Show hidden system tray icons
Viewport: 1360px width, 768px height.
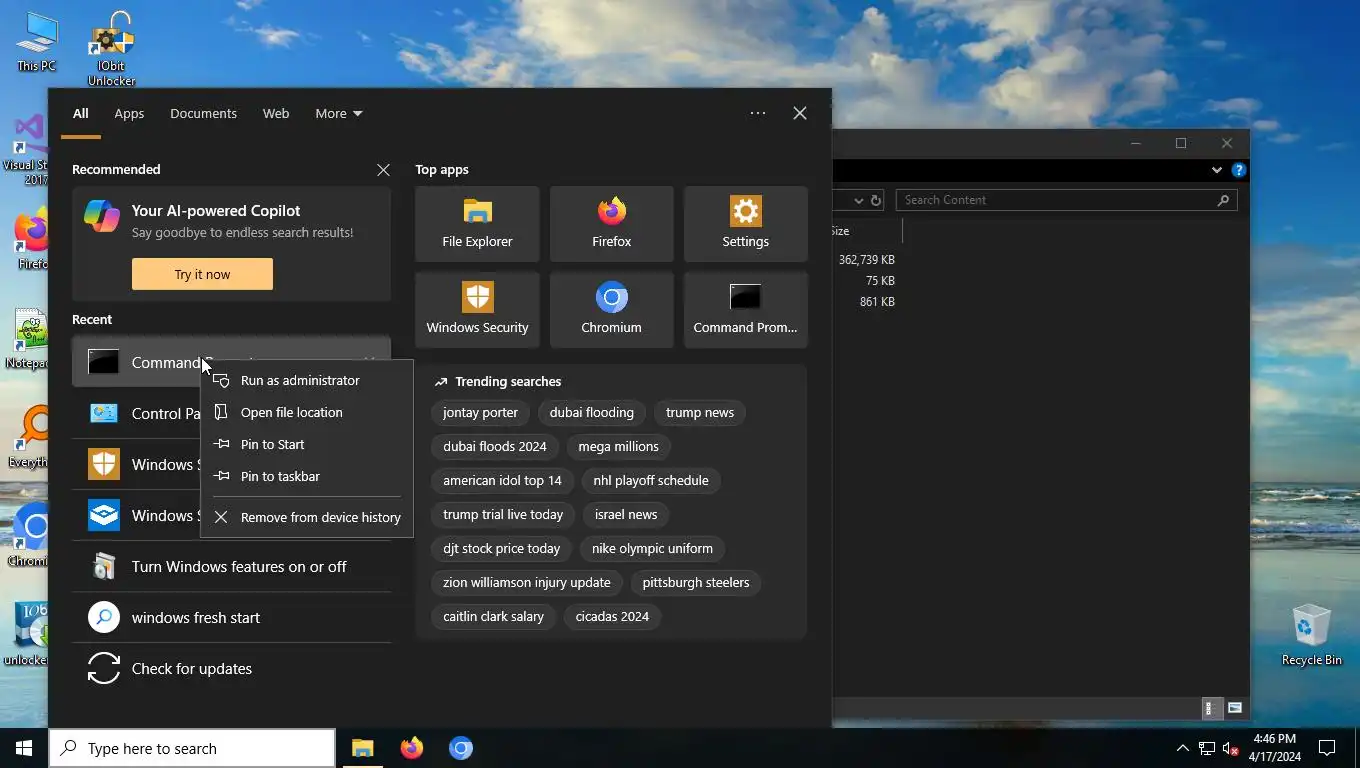[1182, 748]
